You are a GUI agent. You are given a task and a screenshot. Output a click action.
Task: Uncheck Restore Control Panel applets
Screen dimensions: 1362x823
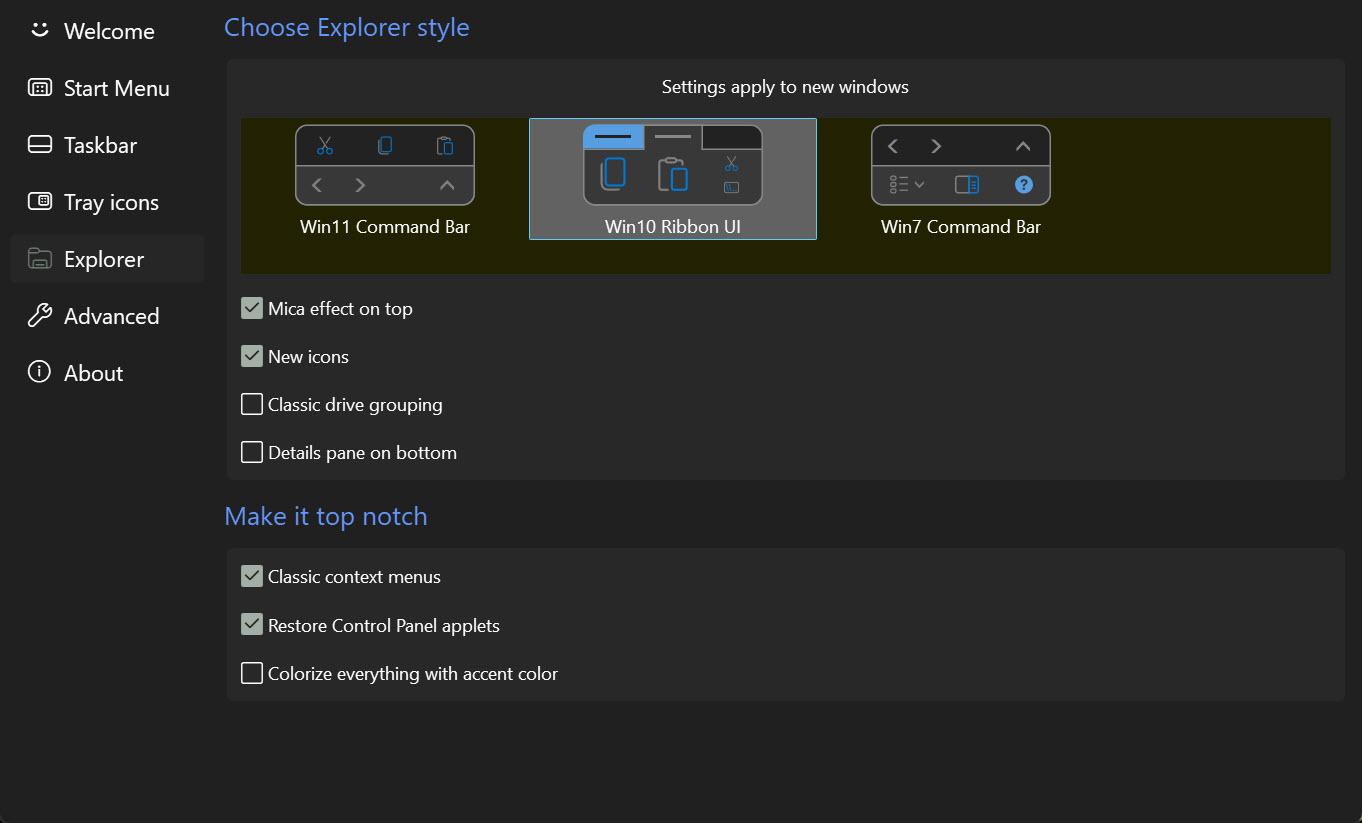click(252, 625)
